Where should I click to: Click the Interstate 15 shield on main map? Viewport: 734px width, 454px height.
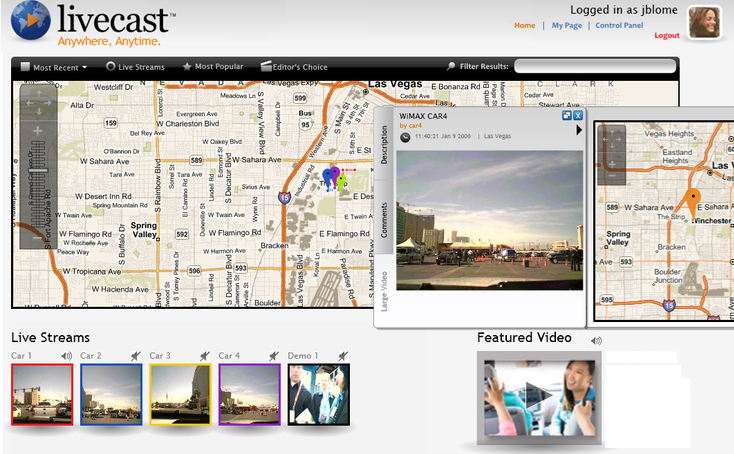284,198
